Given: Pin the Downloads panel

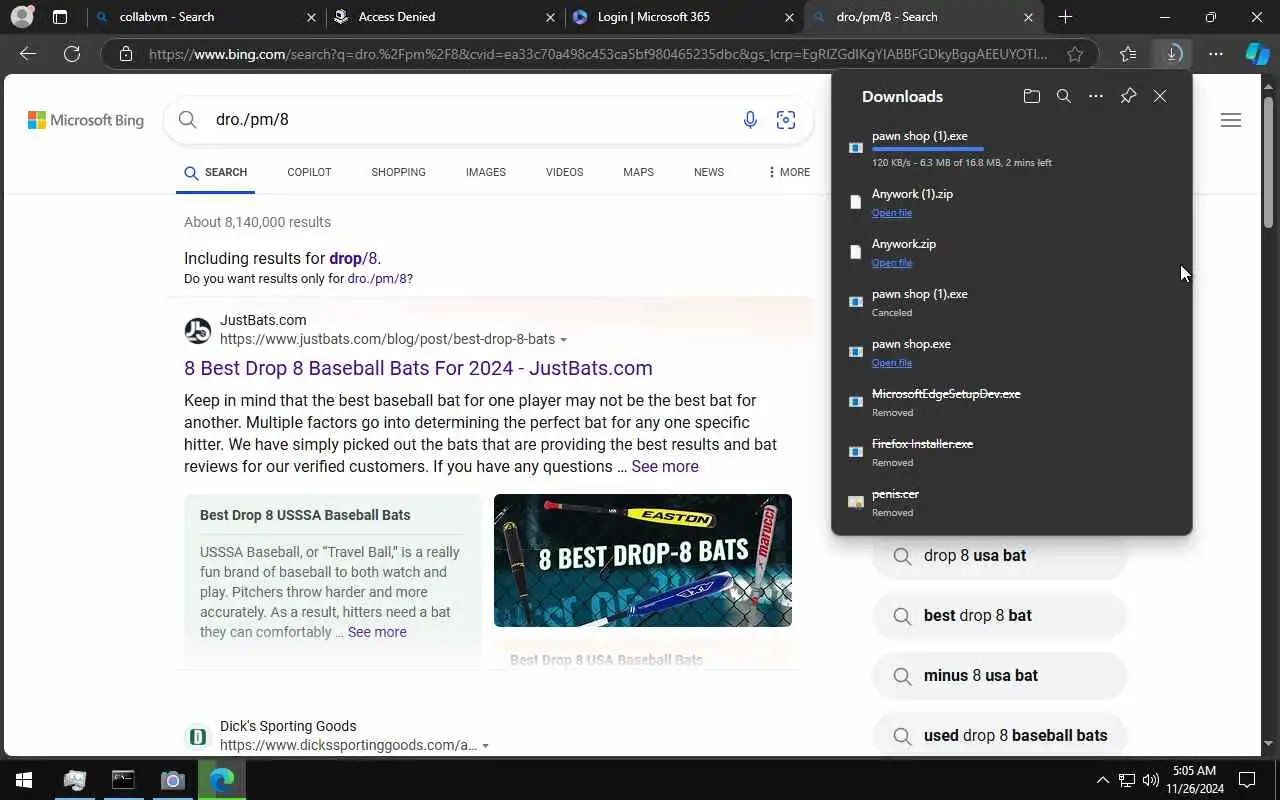Looking at the screenshot, I should [1128, 96].
